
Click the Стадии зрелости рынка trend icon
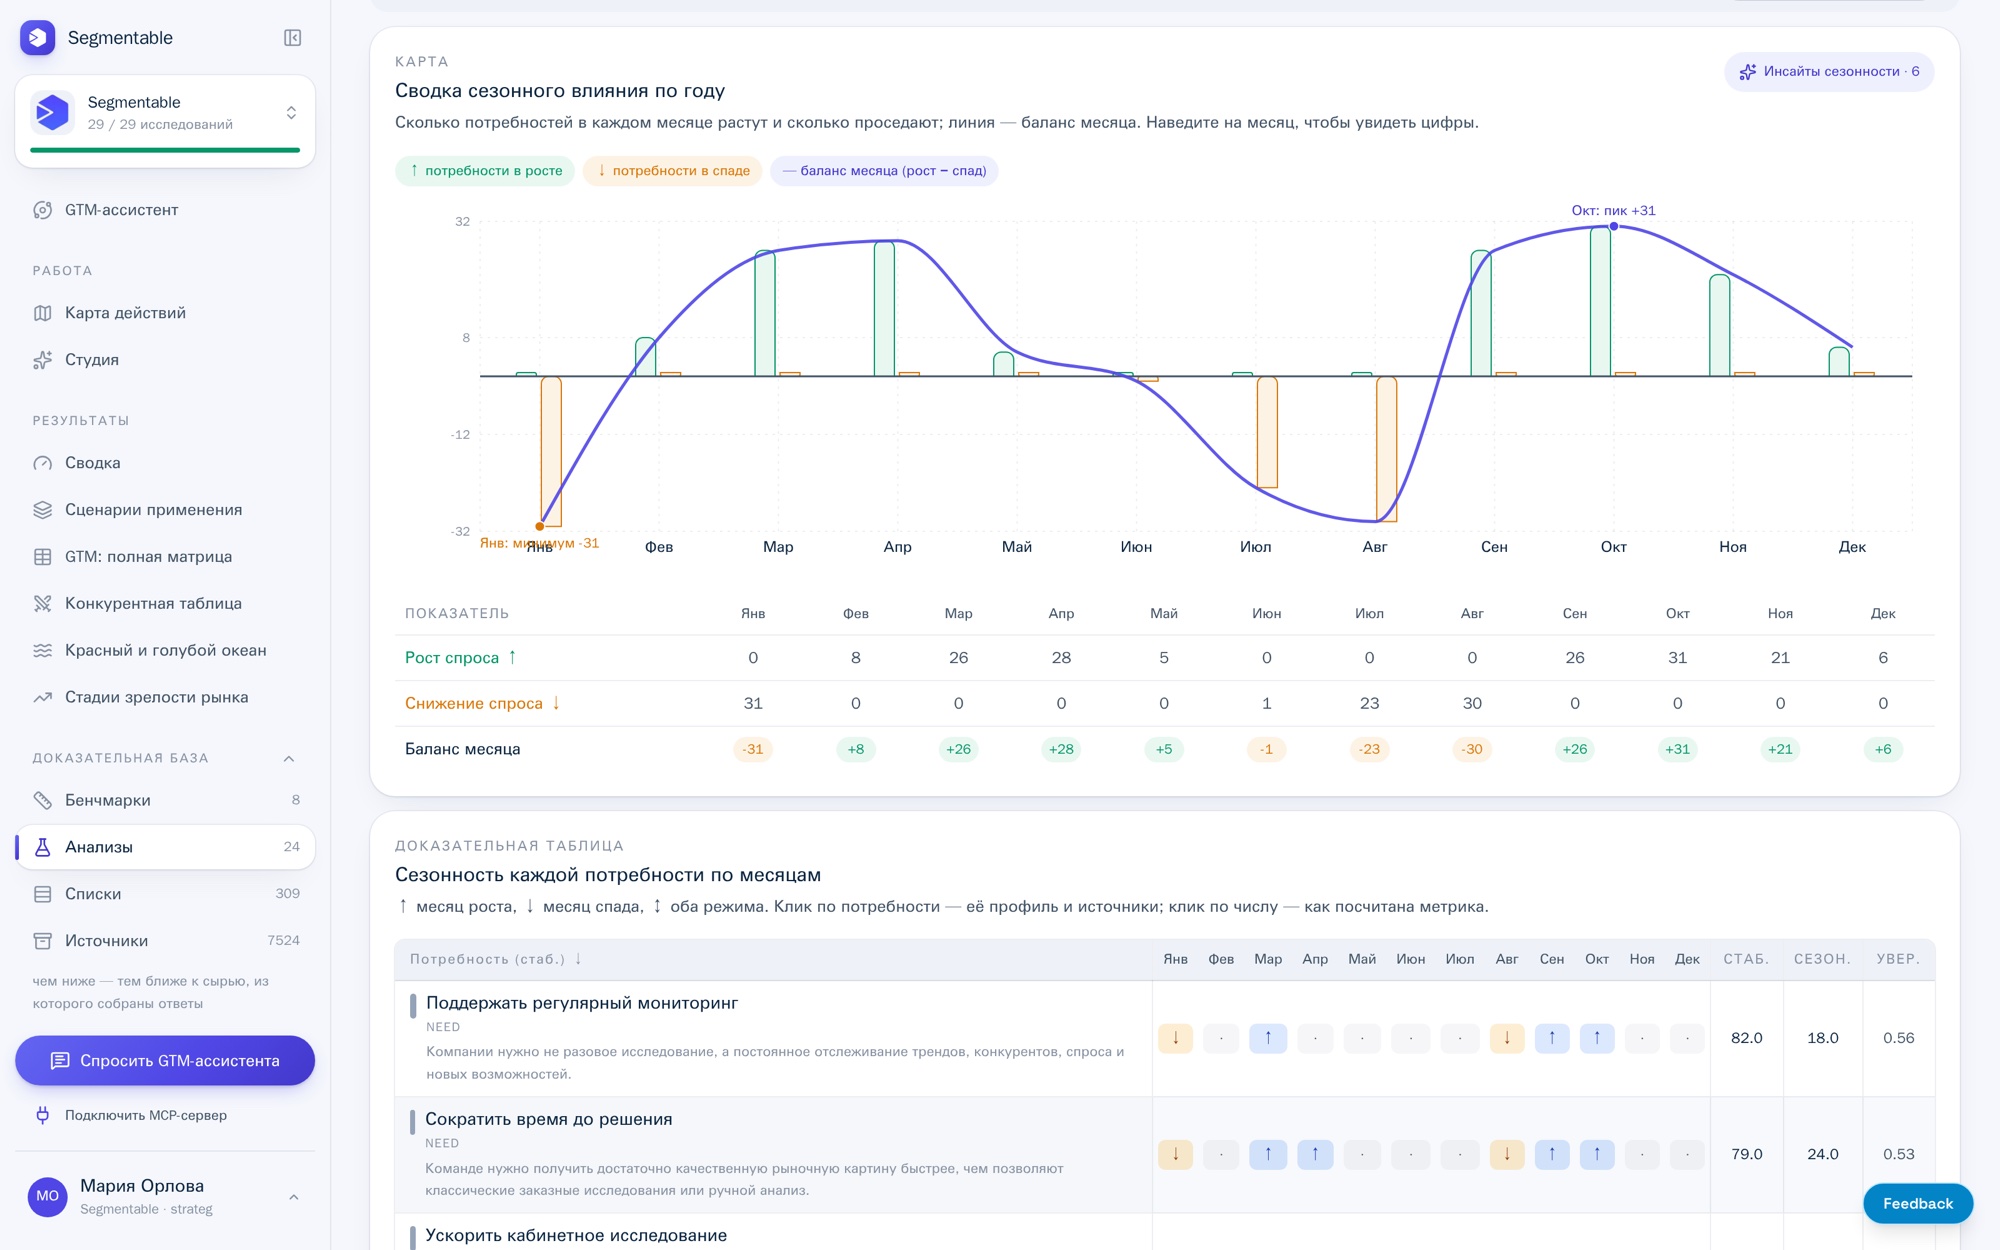42,698
